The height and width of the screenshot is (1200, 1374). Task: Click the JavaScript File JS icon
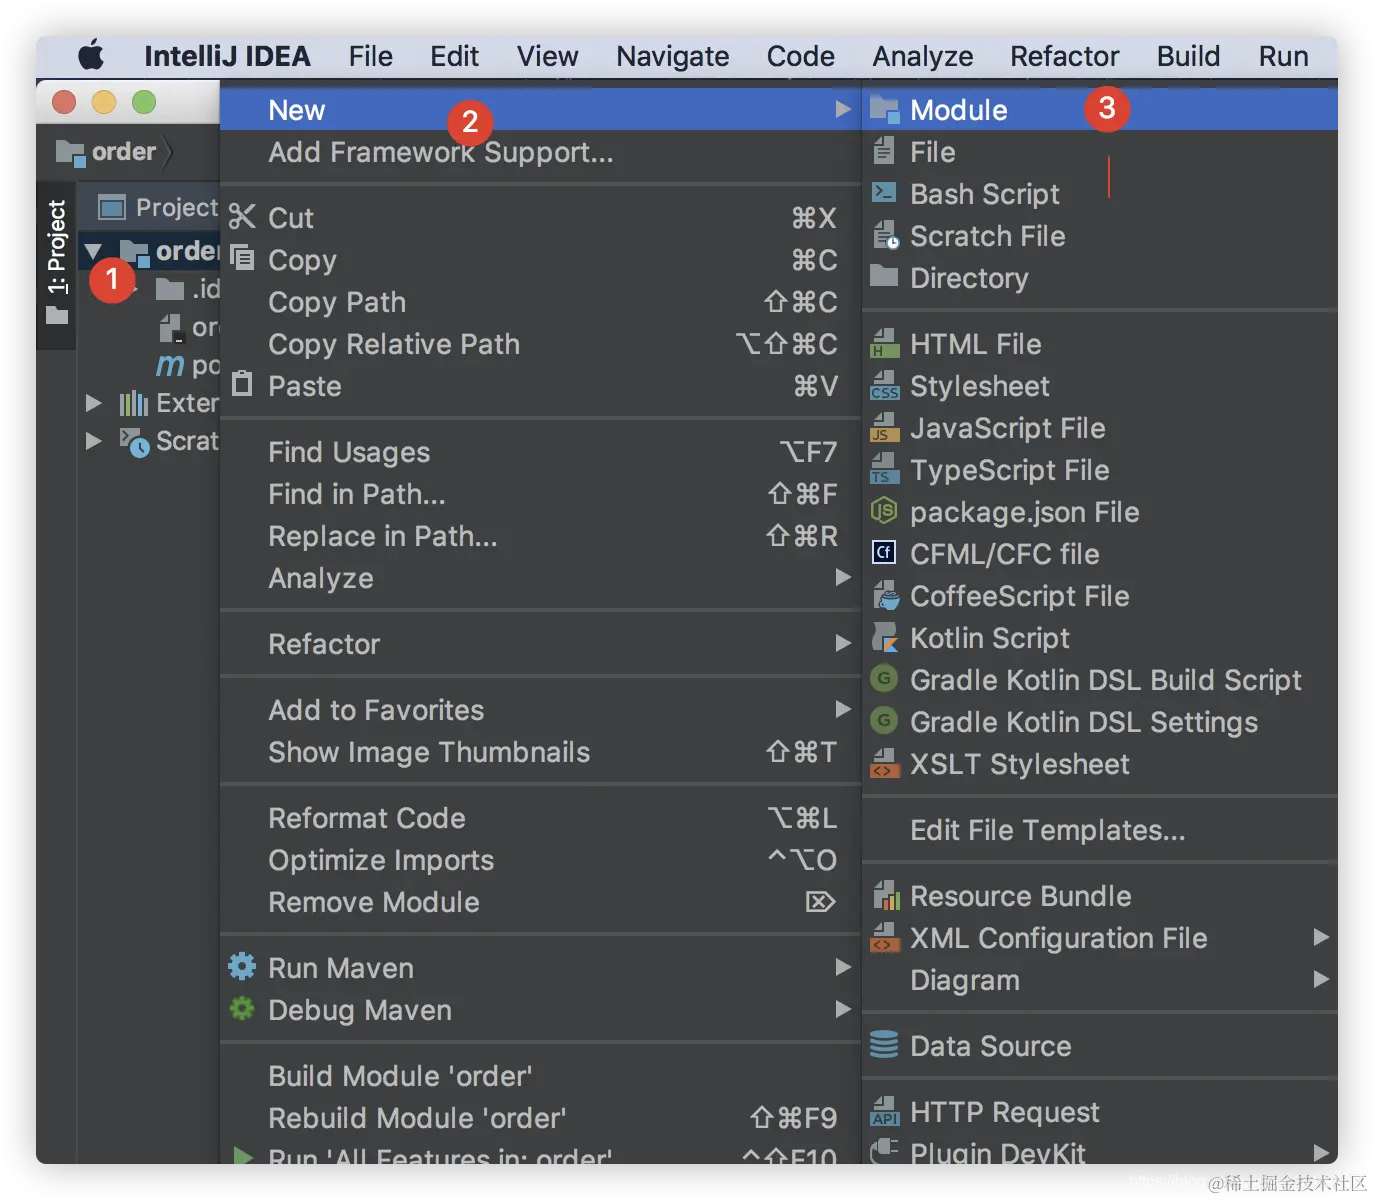pyautogui.click(x=884, y=428)
